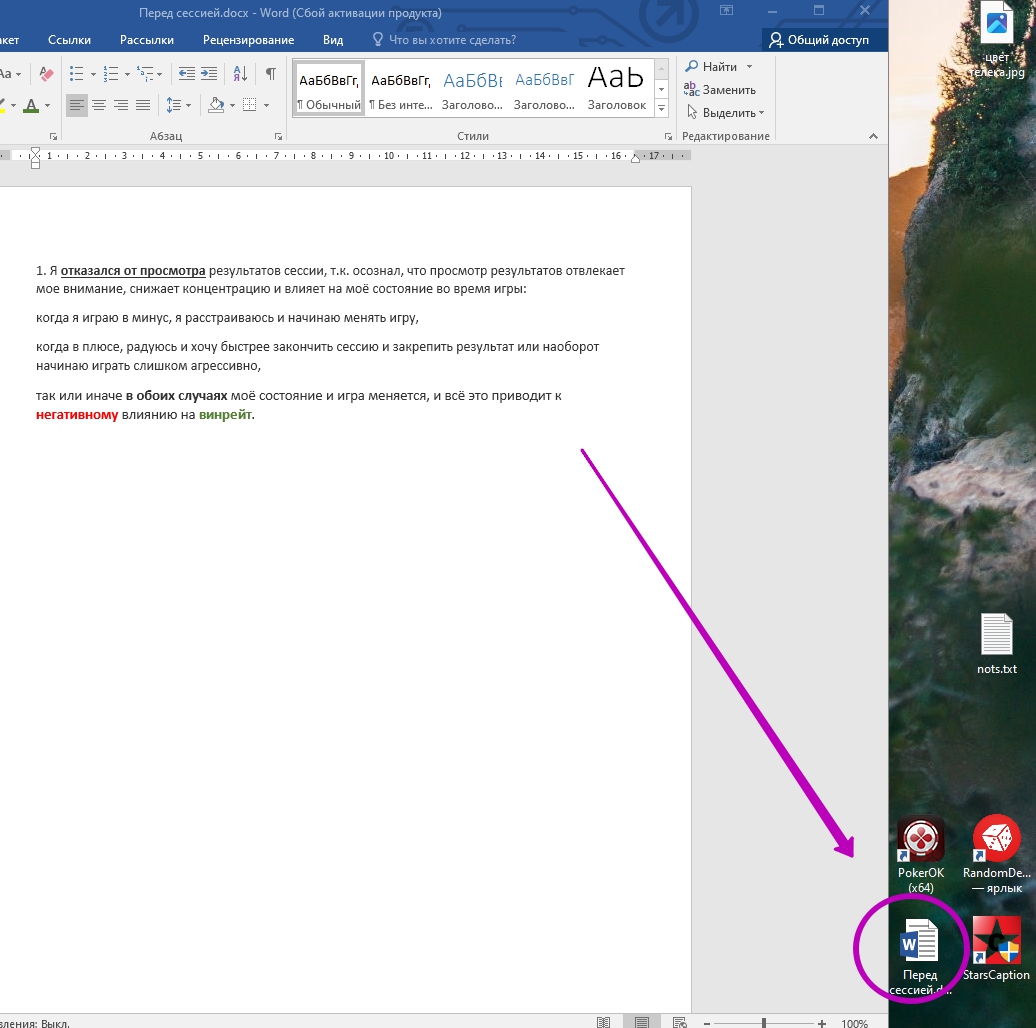Select the Без интервала style
This screenshot has width=1036, height=1028.
coord(400,89)
